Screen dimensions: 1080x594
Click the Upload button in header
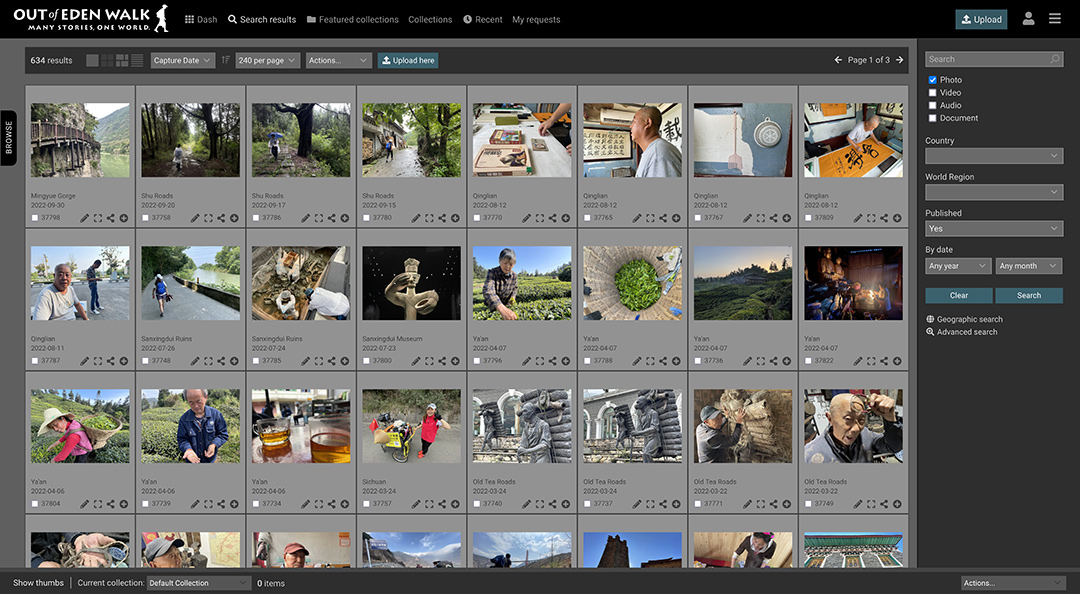[x=981, y=19]
